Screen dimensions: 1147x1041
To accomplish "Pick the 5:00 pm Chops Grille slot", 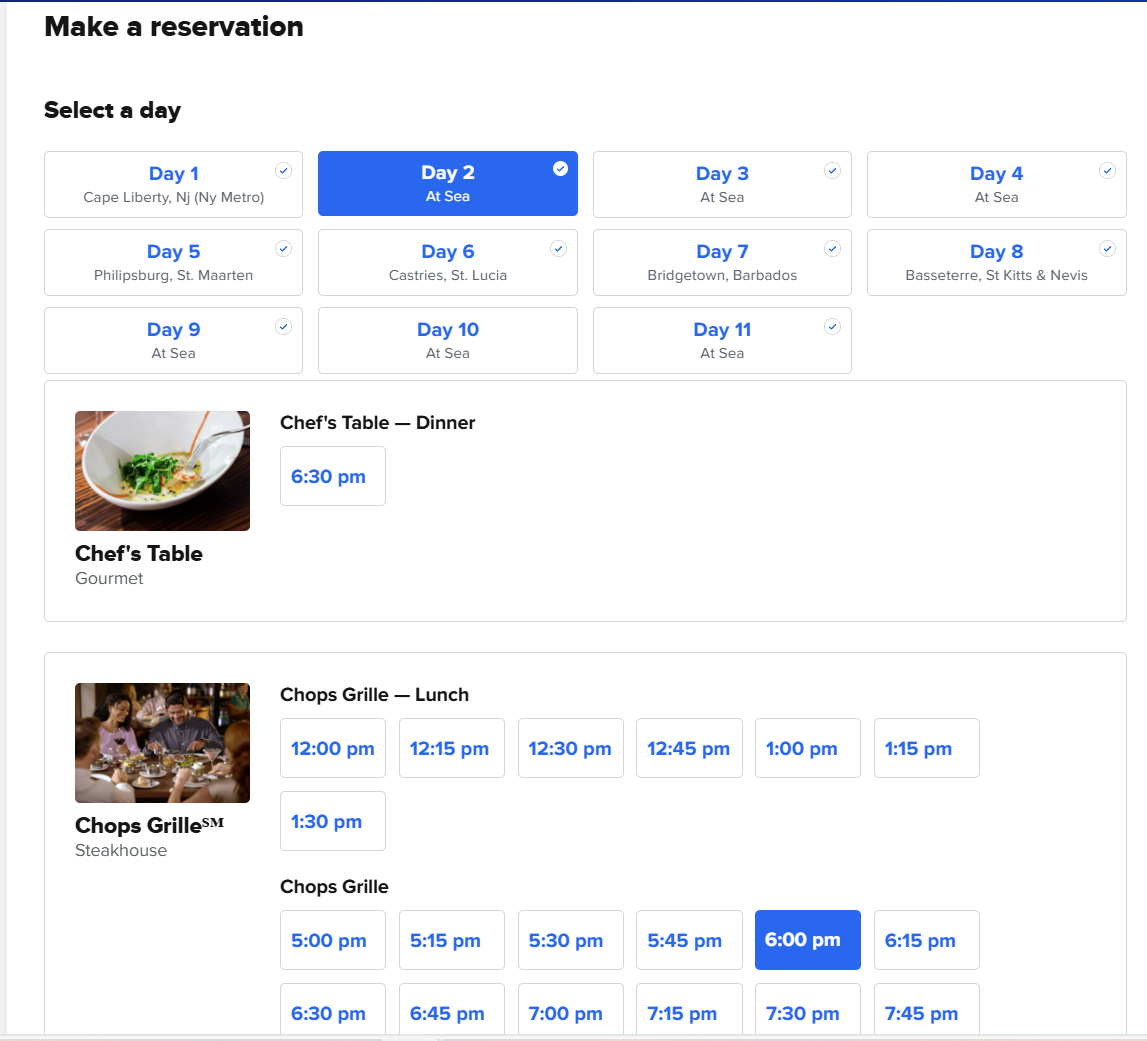I will pyautogui.click(x=332, y=941).
